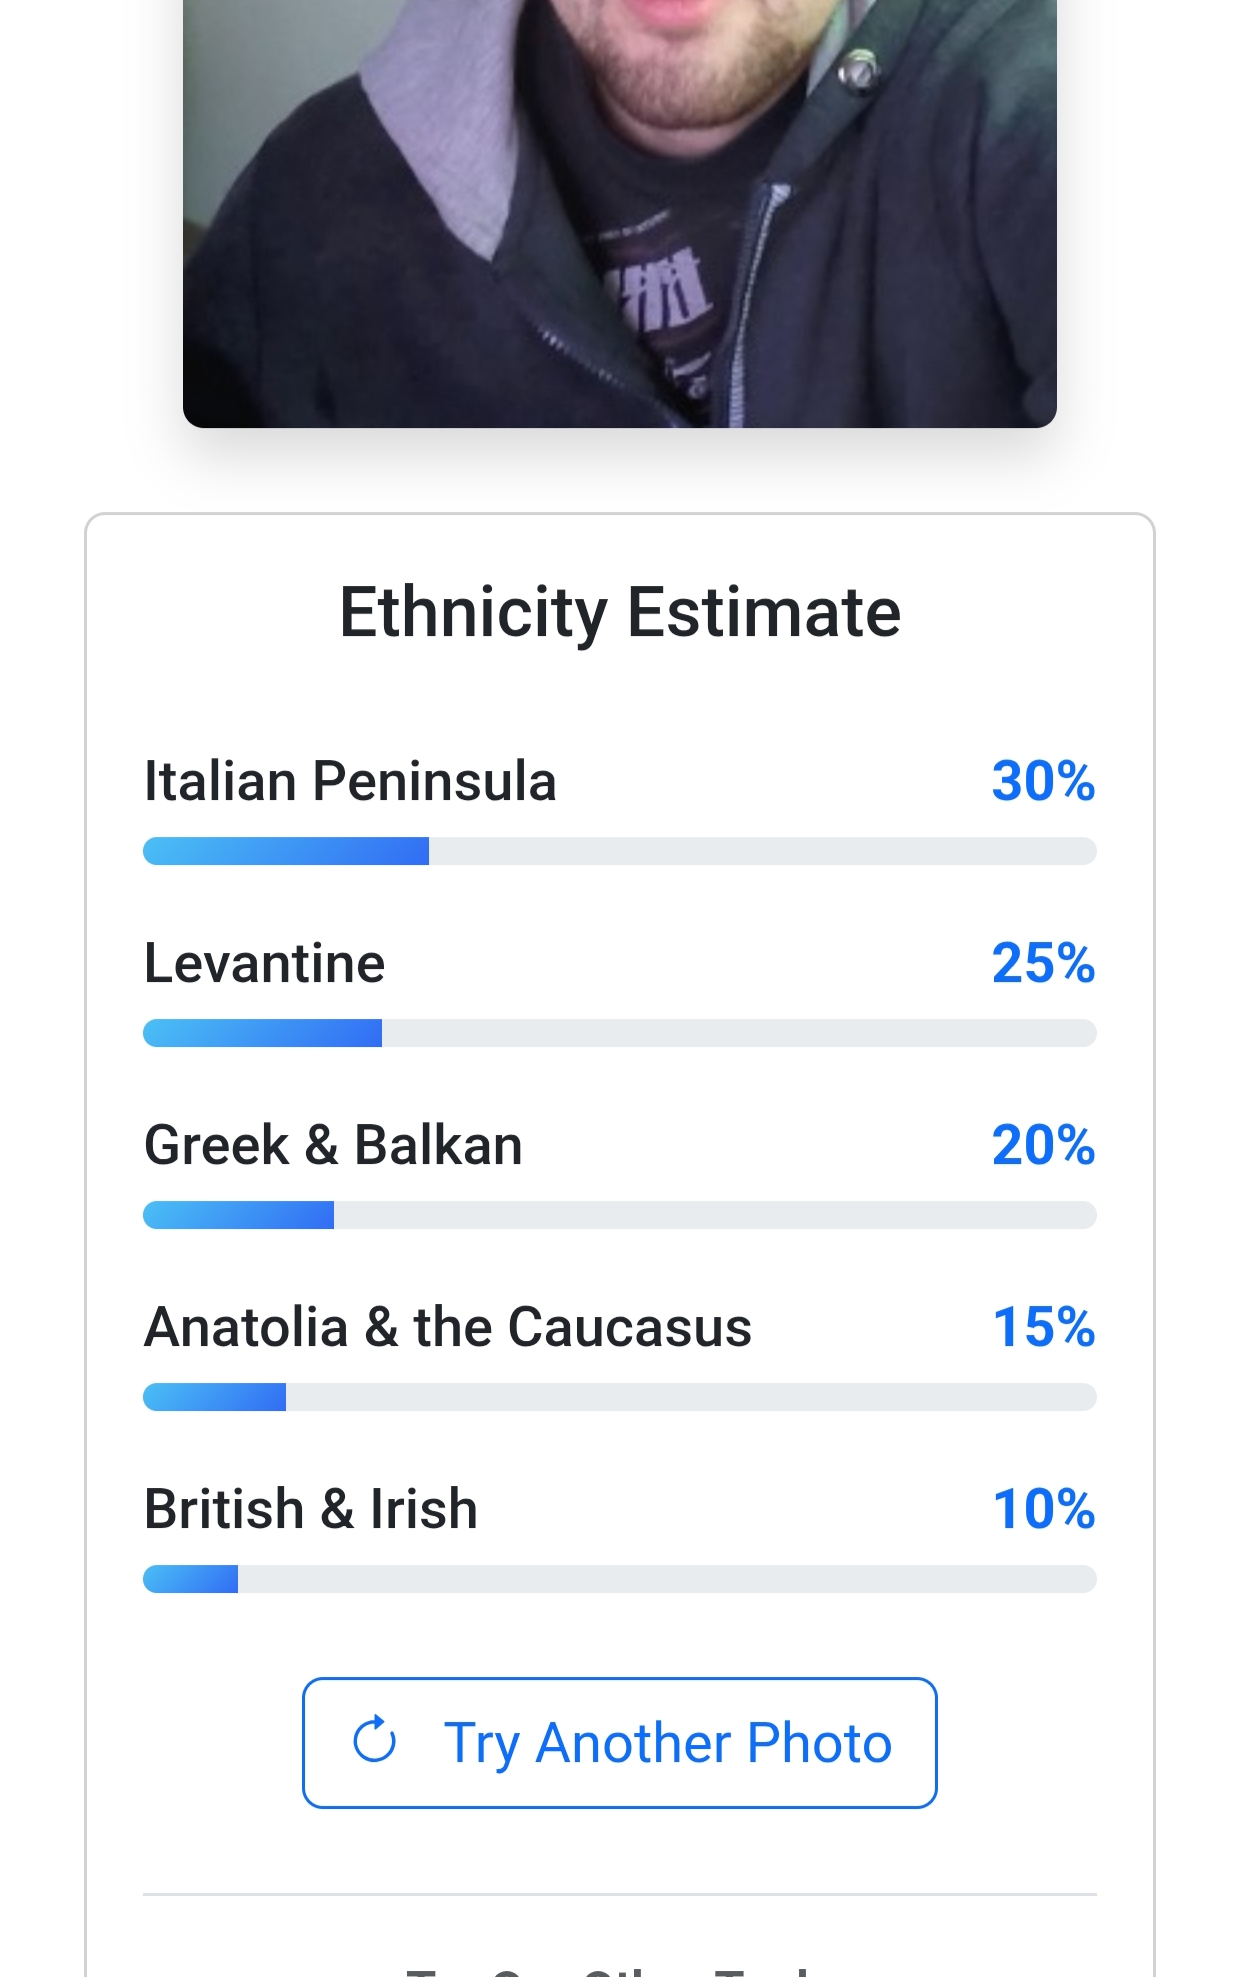Tap the Anatolia & the Caucasus progress bar
Viewport: 1240px width, 1977px height.
coord(619,1397)
